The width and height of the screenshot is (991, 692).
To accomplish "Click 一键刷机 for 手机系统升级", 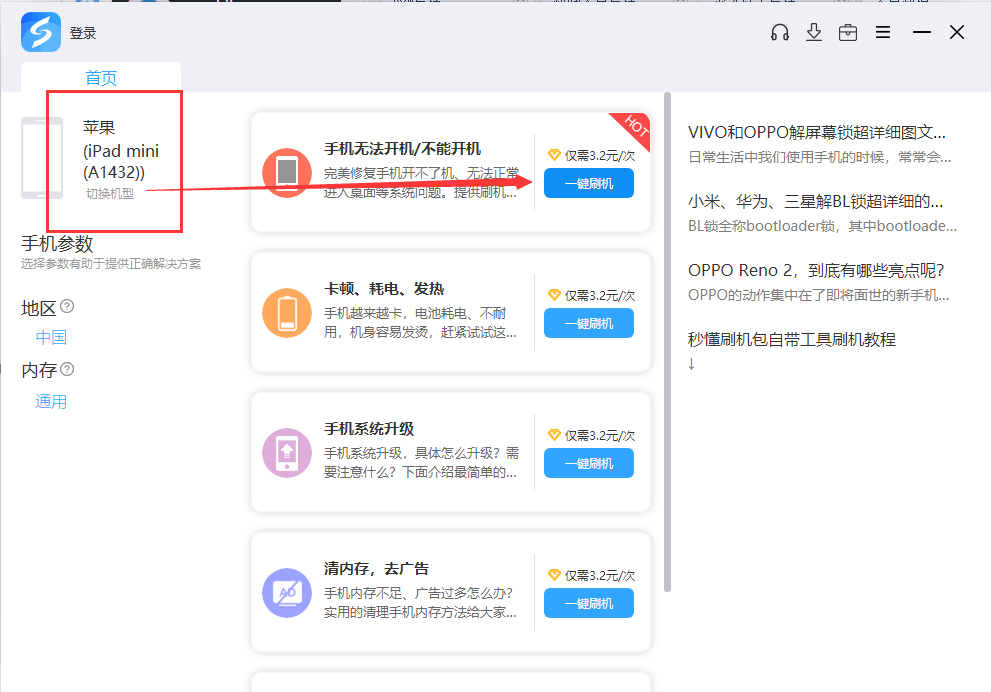I will pos(589,463).
